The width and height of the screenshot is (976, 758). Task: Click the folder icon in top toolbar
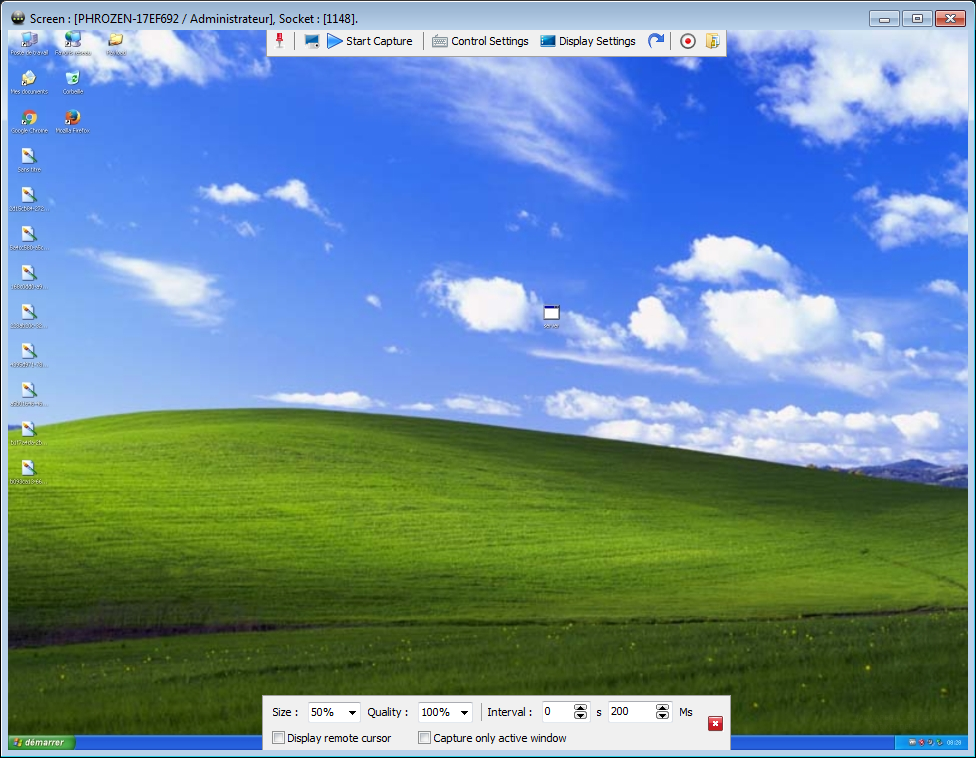712,41
